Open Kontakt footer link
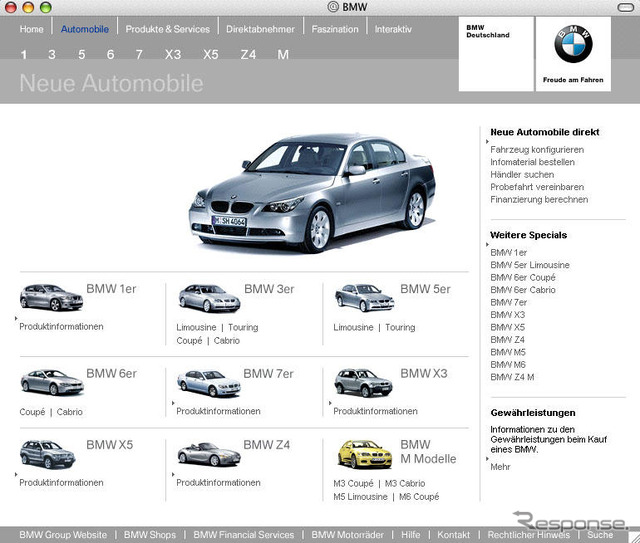The width and height of the screenshot is (640, 543). coord(453,535)
